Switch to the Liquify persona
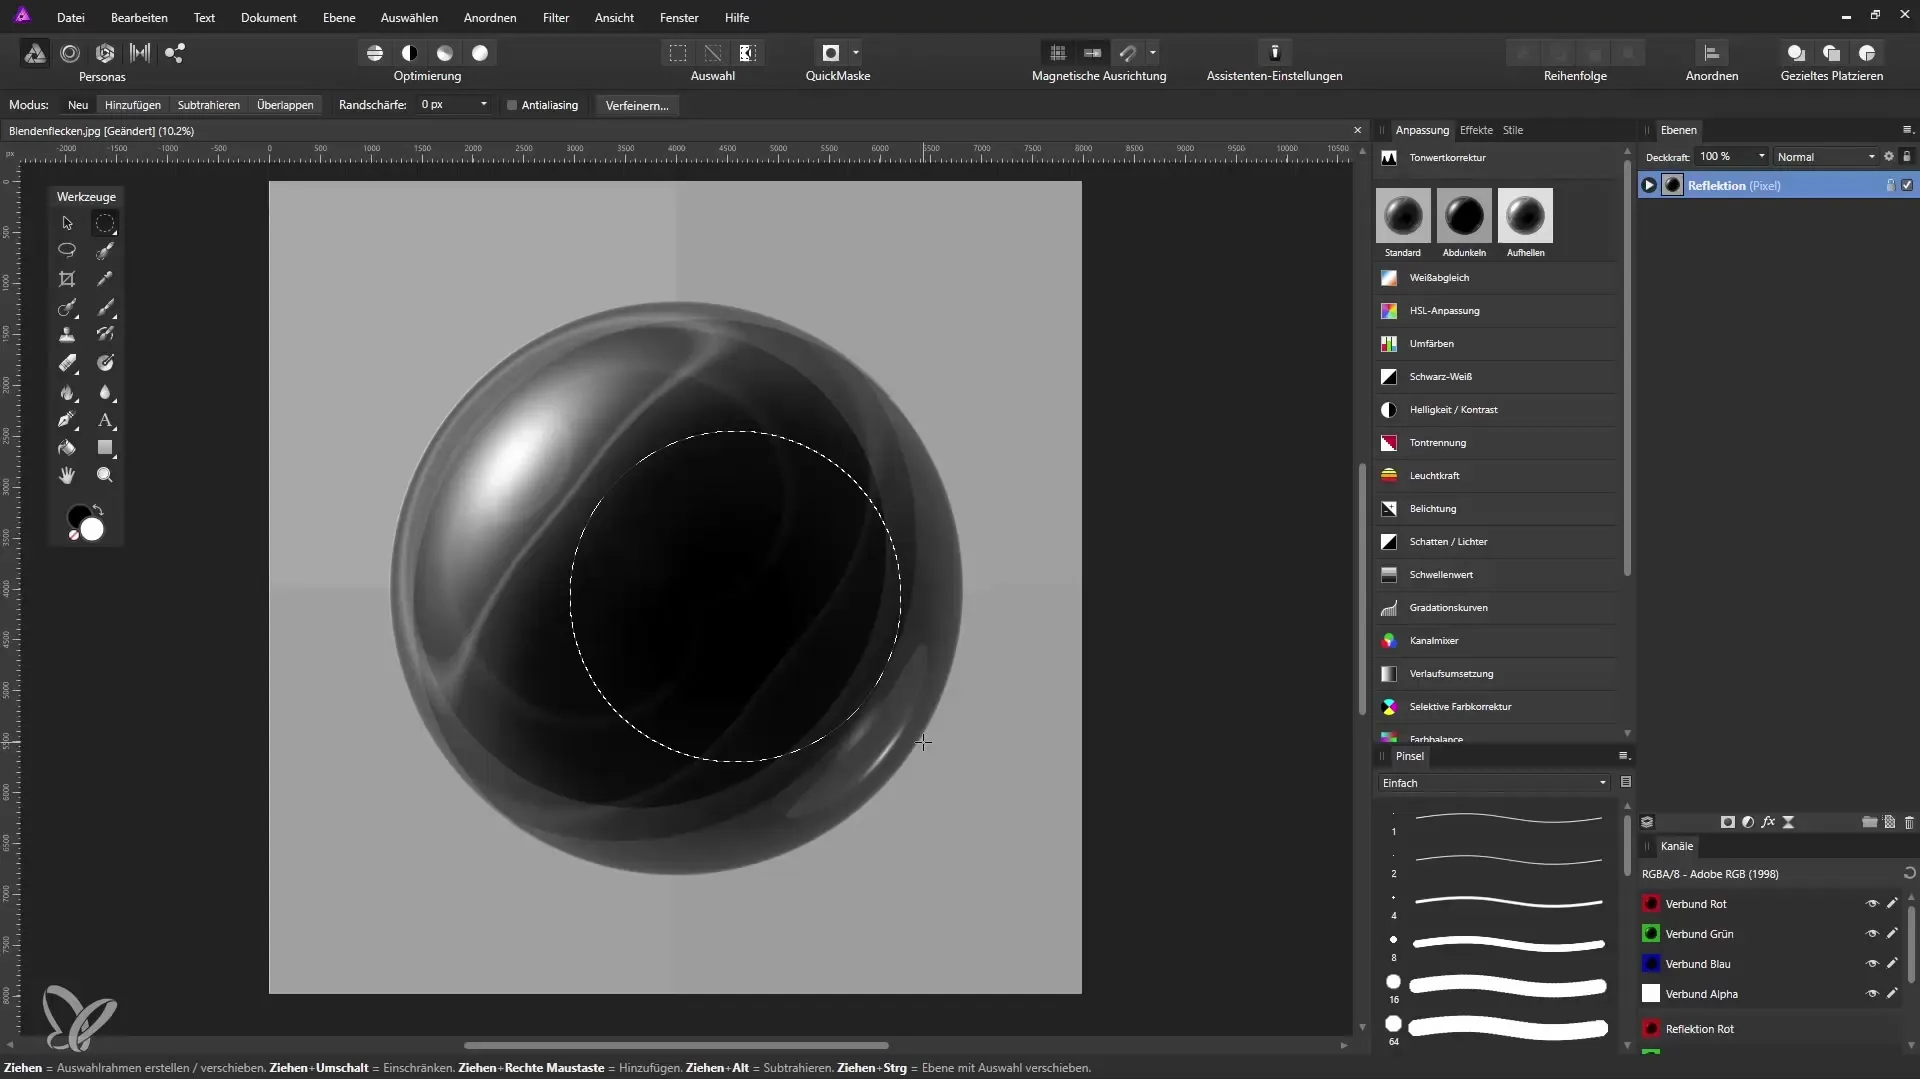 click(x=70, y=53)
